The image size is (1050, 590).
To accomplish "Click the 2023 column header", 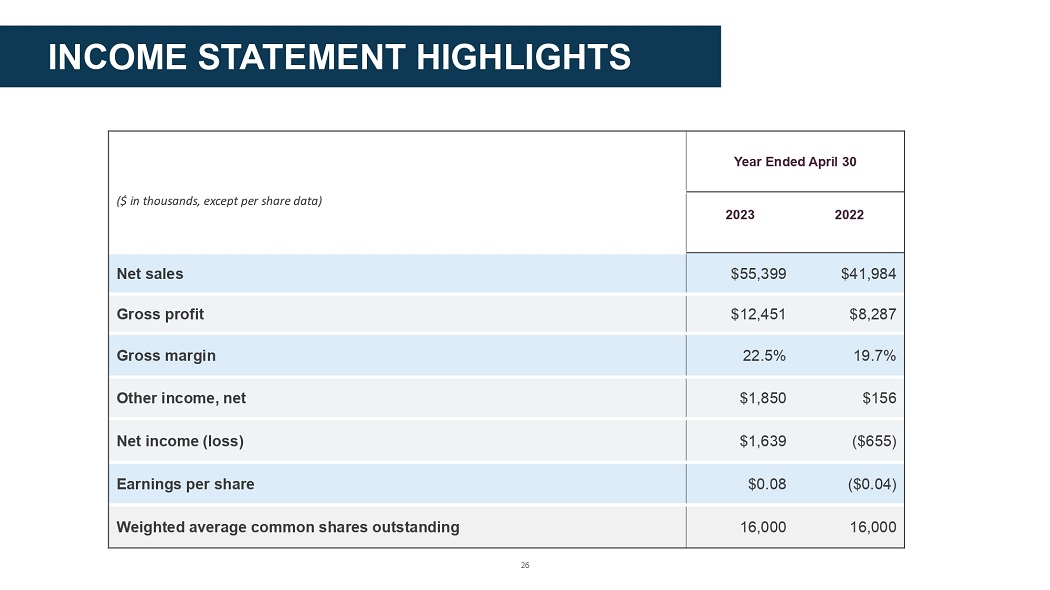I will (x=740, y=215).
